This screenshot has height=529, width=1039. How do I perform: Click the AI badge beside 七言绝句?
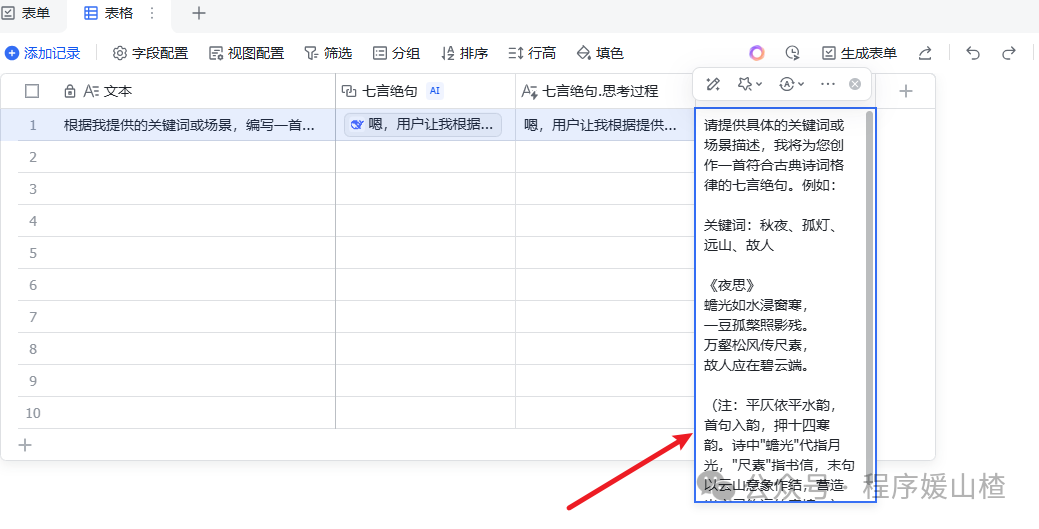[435, 91]
